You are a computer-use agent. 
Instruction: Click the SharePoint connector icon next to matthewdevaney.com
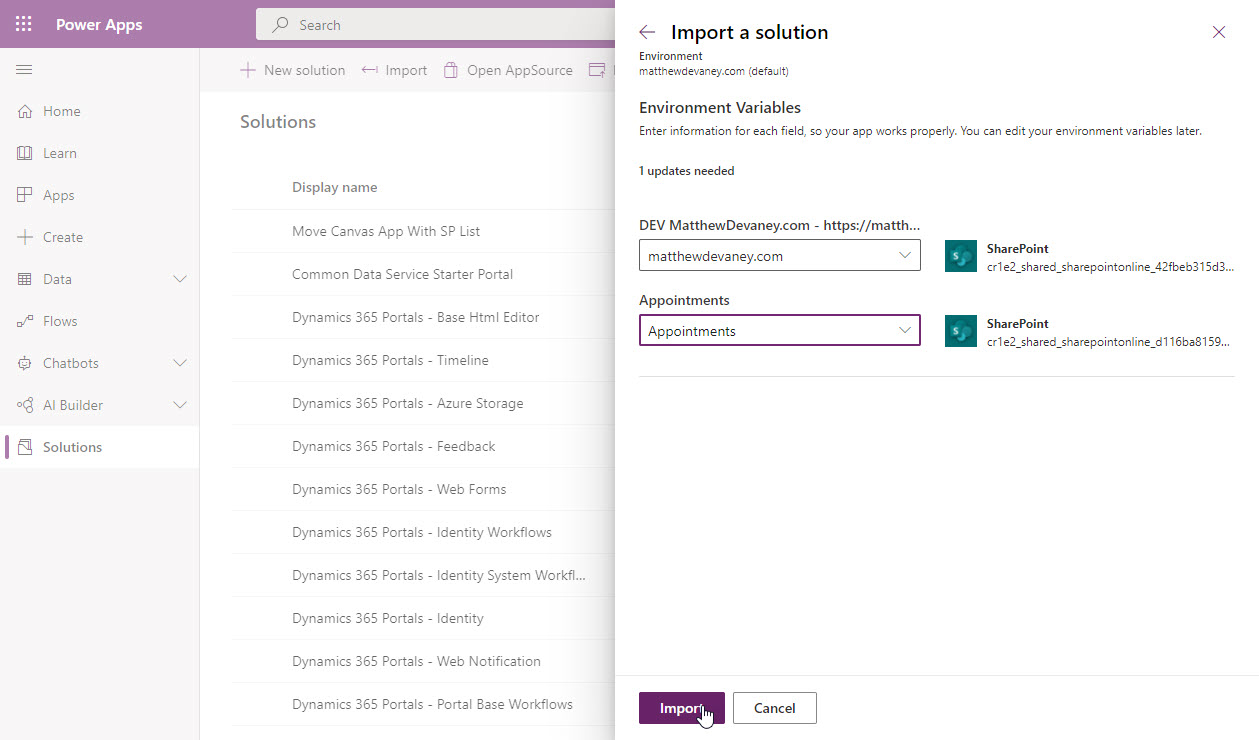pyautogui.click(x=959, y=256)
